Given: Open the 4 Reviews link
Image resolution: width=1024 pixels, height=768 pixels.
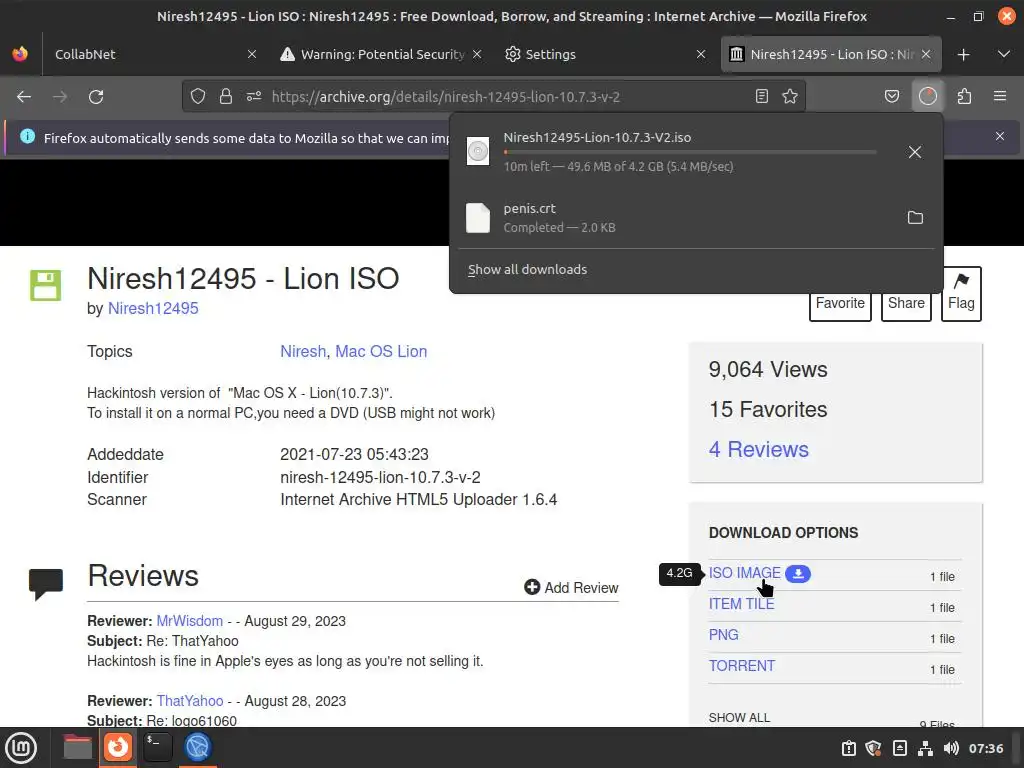Looking at the screenshot, I should tap(758, 449).
